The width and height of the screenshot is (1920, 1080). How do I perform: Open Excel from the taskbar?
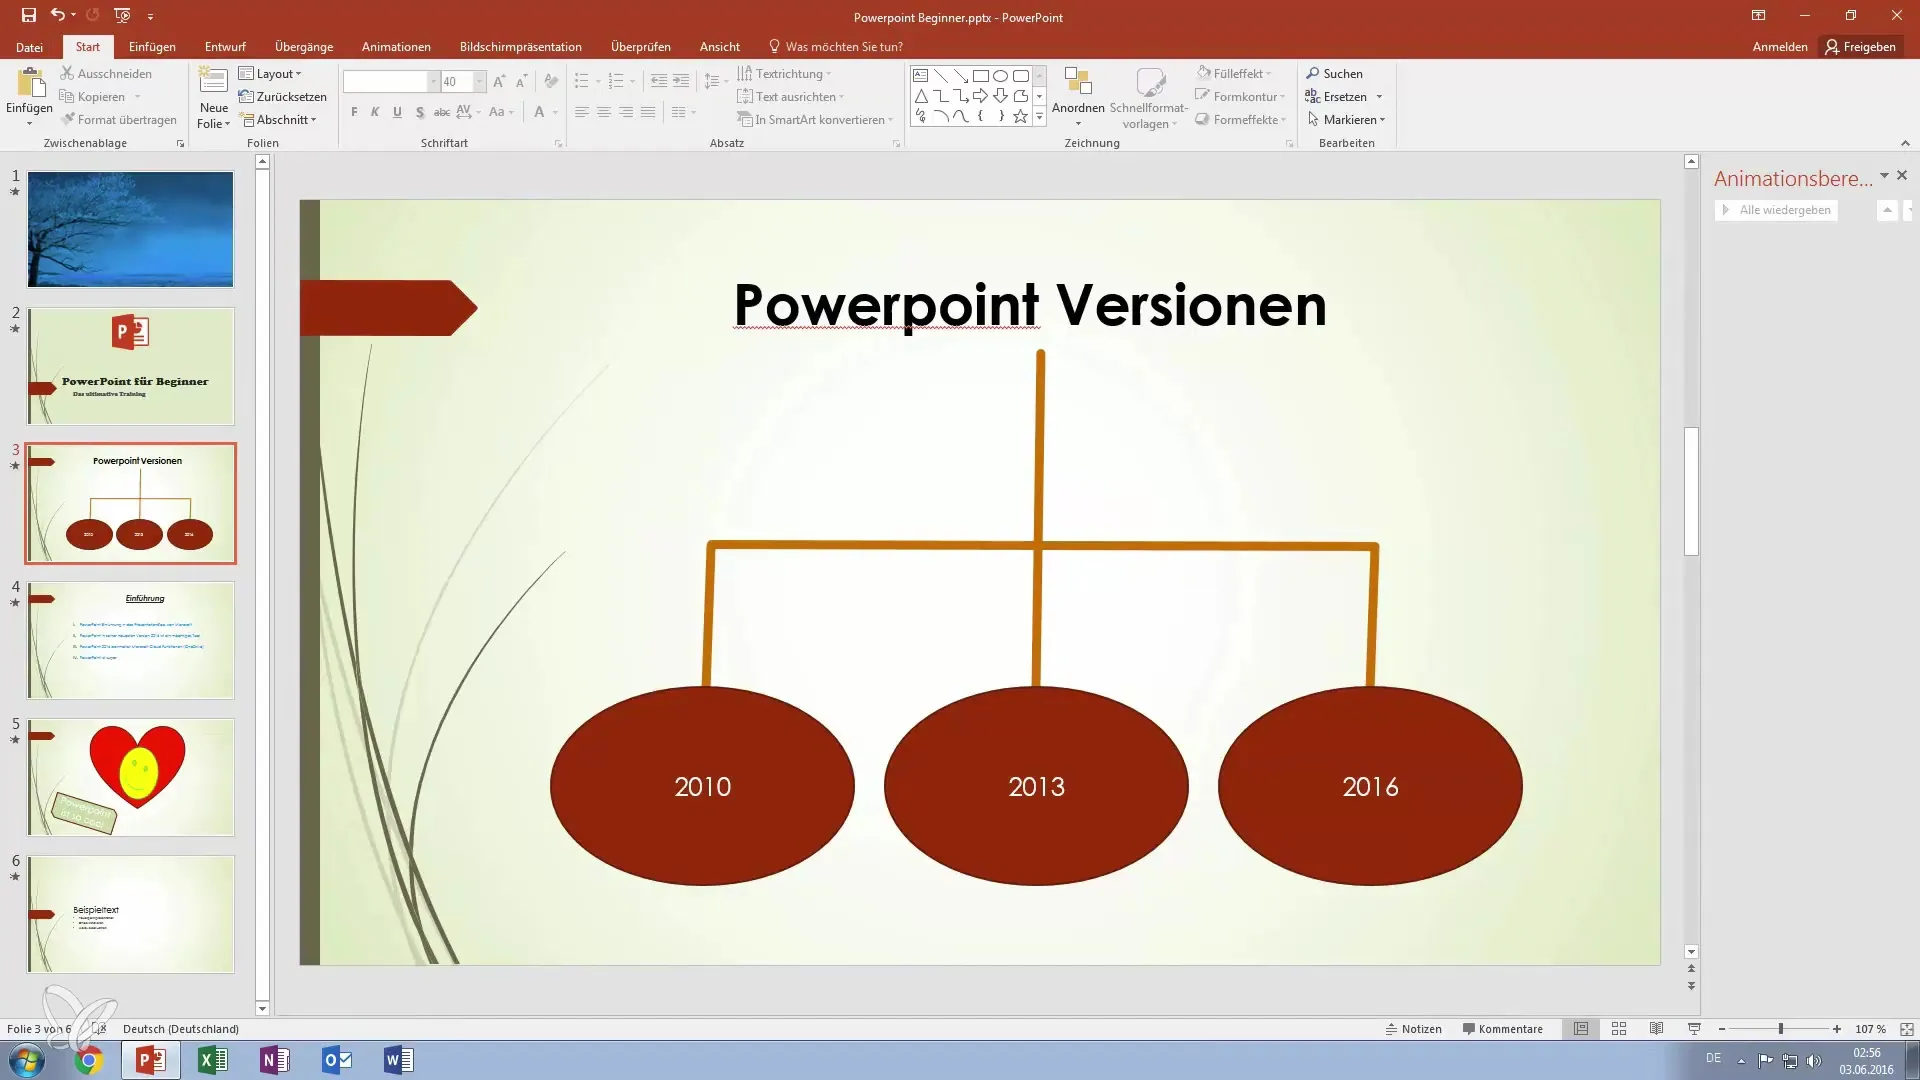tap(213, 1060)
